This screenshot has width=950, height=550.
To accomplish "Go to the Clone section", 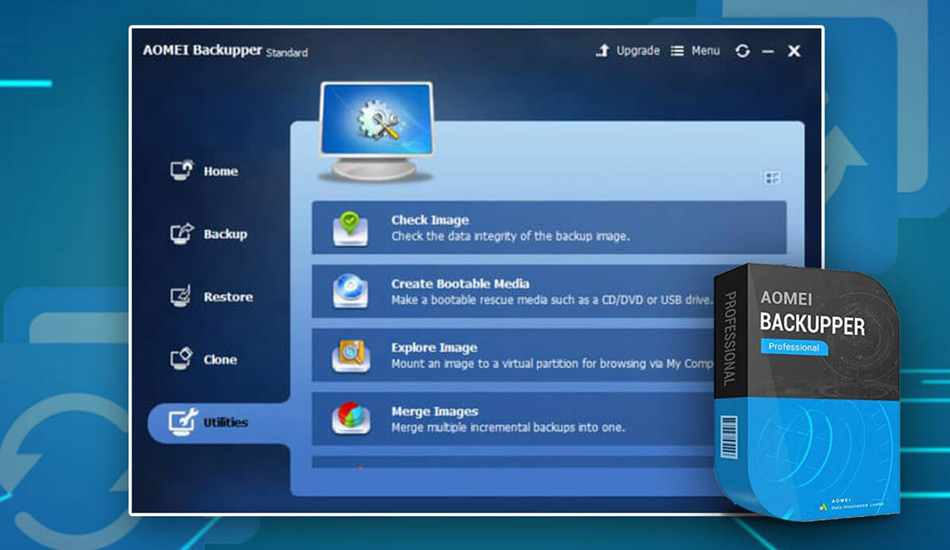I will pyautogui.click(x=204, y=359).
